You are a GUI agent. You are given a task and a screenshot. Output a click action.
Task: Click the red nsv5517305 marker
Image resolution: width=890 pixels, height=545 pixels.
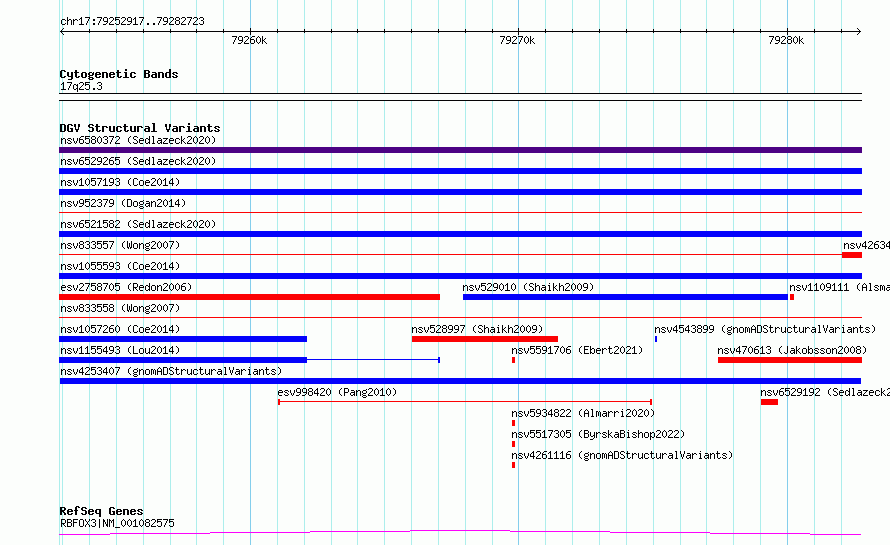[514, 444]
